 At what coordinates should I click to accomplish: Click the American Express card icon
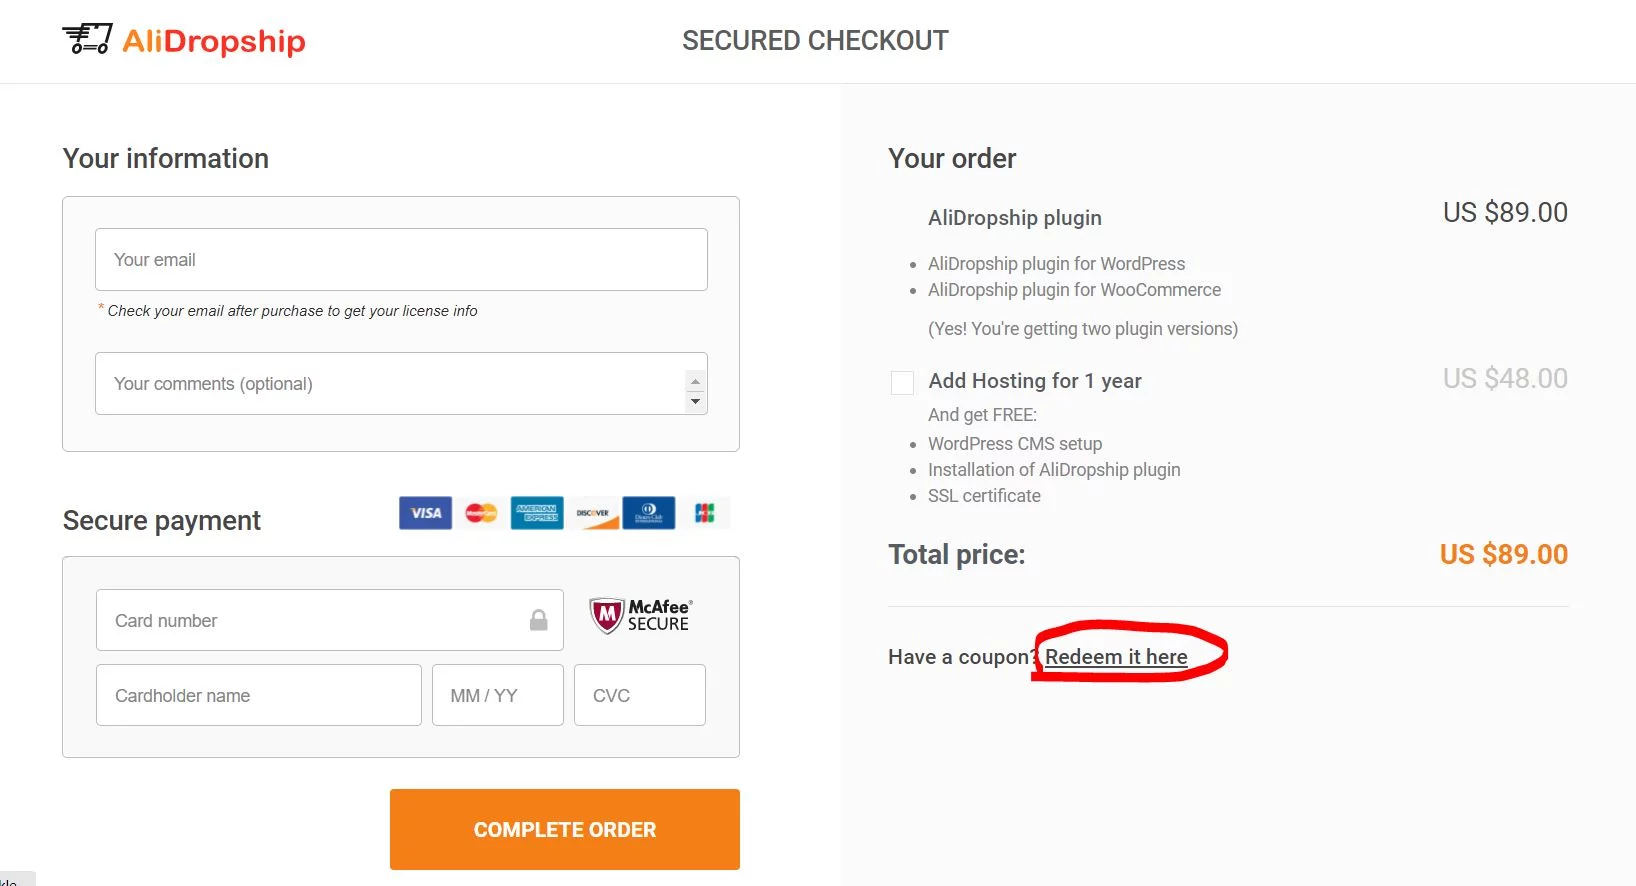537,513
